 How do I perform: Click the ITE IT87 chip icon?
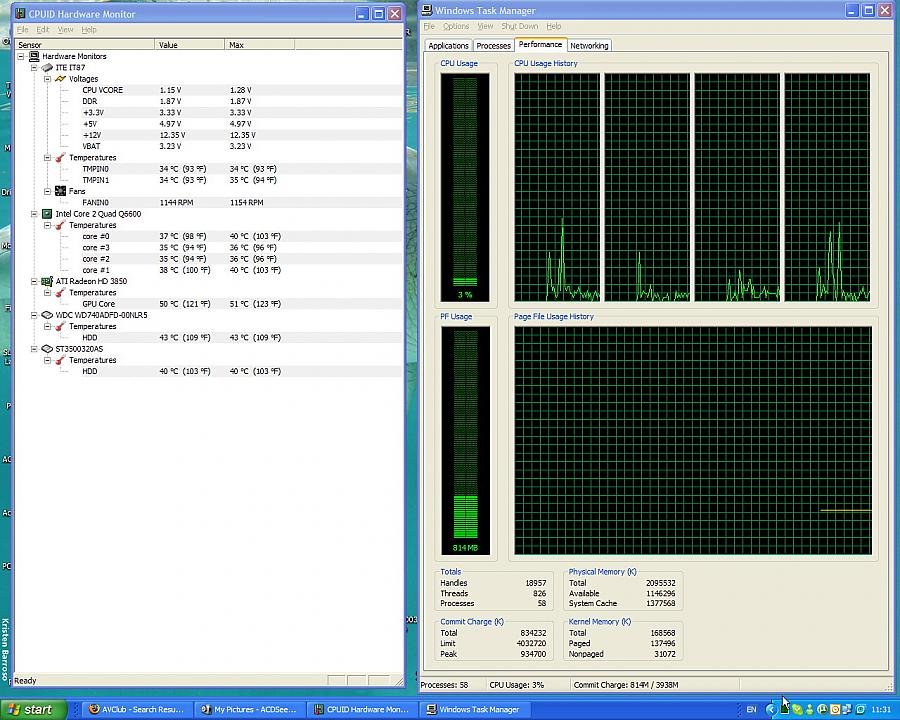(47, 68)
